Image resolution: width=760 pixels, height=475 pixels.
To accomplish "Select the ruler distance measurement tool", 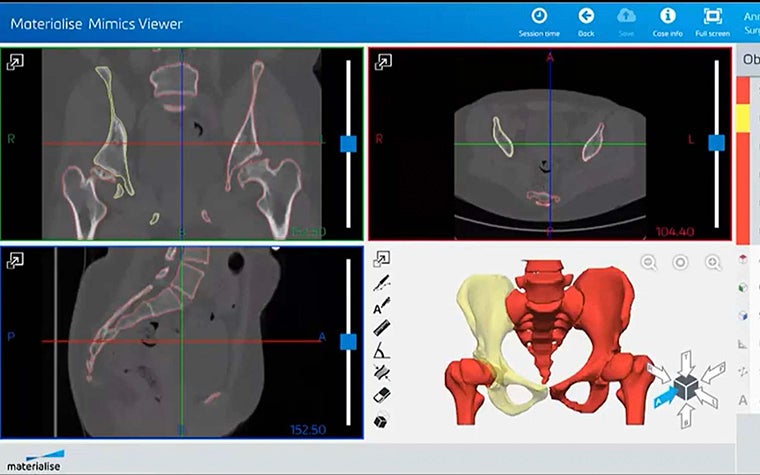I will pyautogui.click(x=381, y=328).
